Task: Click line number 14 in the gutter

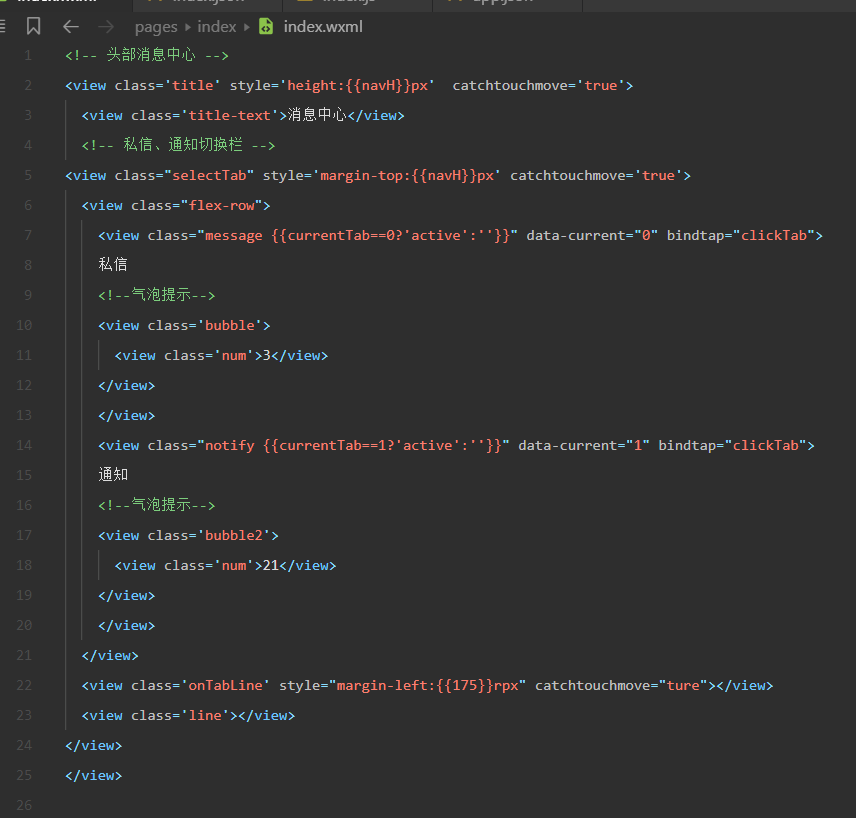Action: [x=24, y=446]
